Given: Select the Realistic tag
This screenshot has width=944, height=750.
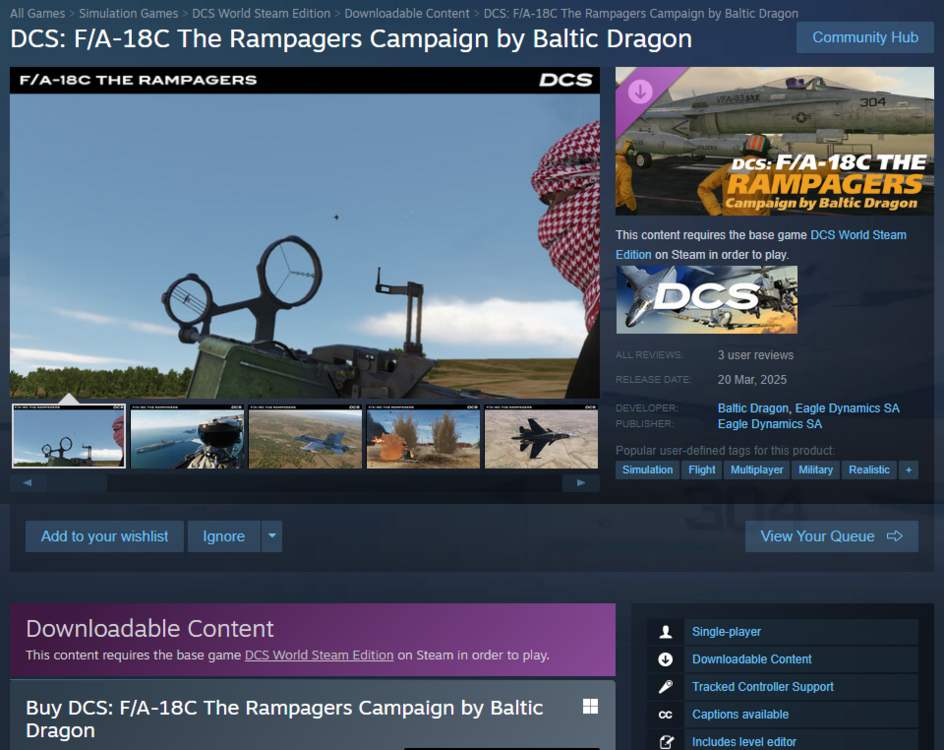Looking at the screenshot, I should (x=869, y=470).
